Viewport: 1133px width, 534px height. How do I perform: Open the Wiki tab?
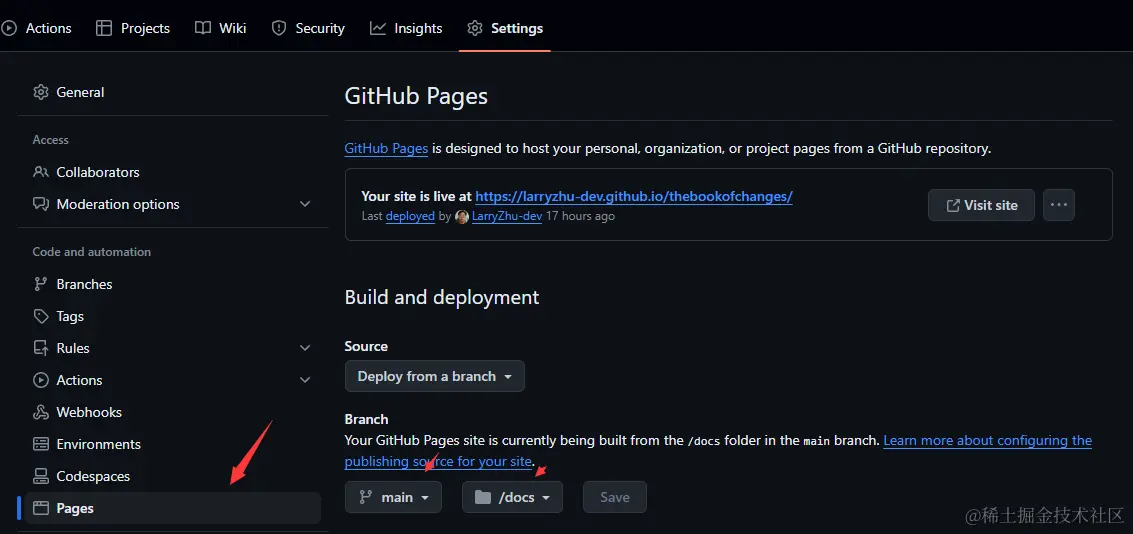coord(220,28)
